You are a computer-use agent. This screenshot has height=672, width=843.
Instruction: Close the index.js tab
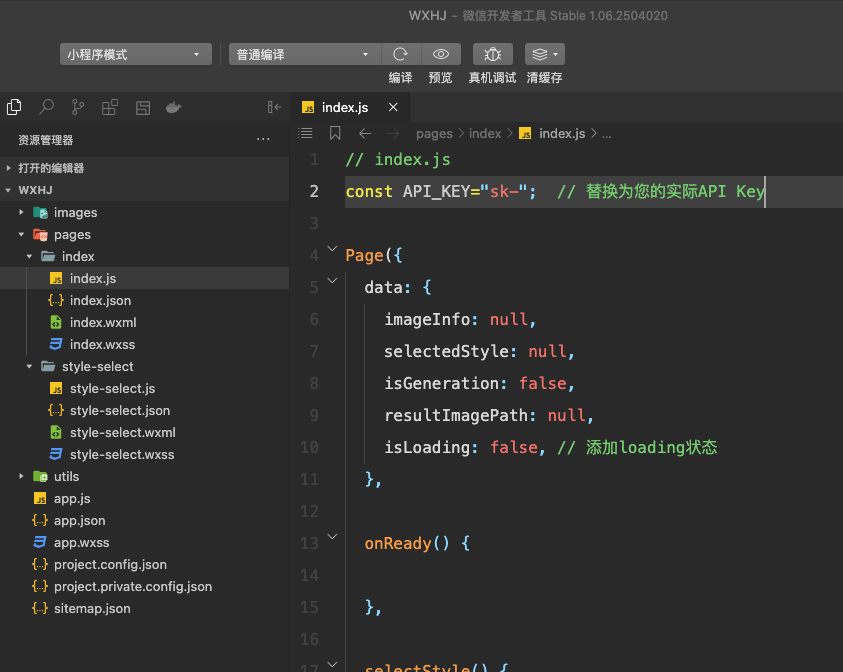pyautogui.click(x=393, y=107)
